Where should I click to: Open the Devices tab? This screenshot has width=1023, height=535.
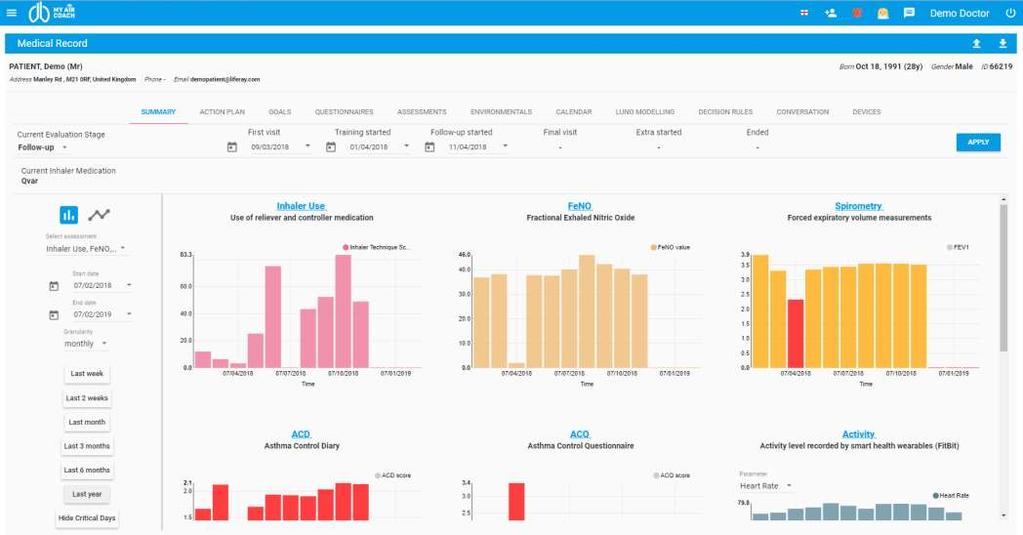coord(866,112)
